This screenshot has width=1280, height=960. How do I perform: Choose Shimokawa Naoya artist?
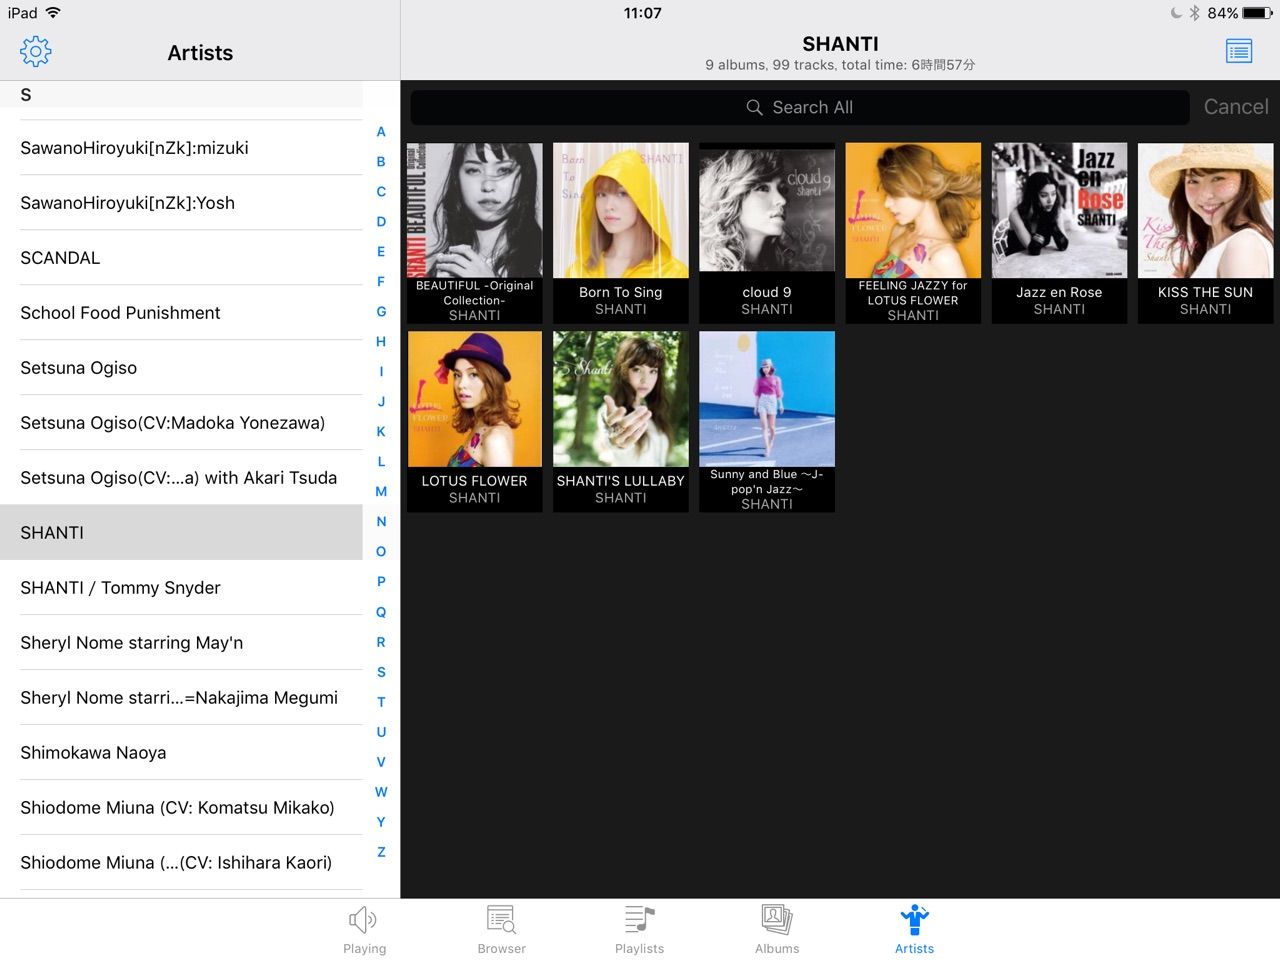181,753
